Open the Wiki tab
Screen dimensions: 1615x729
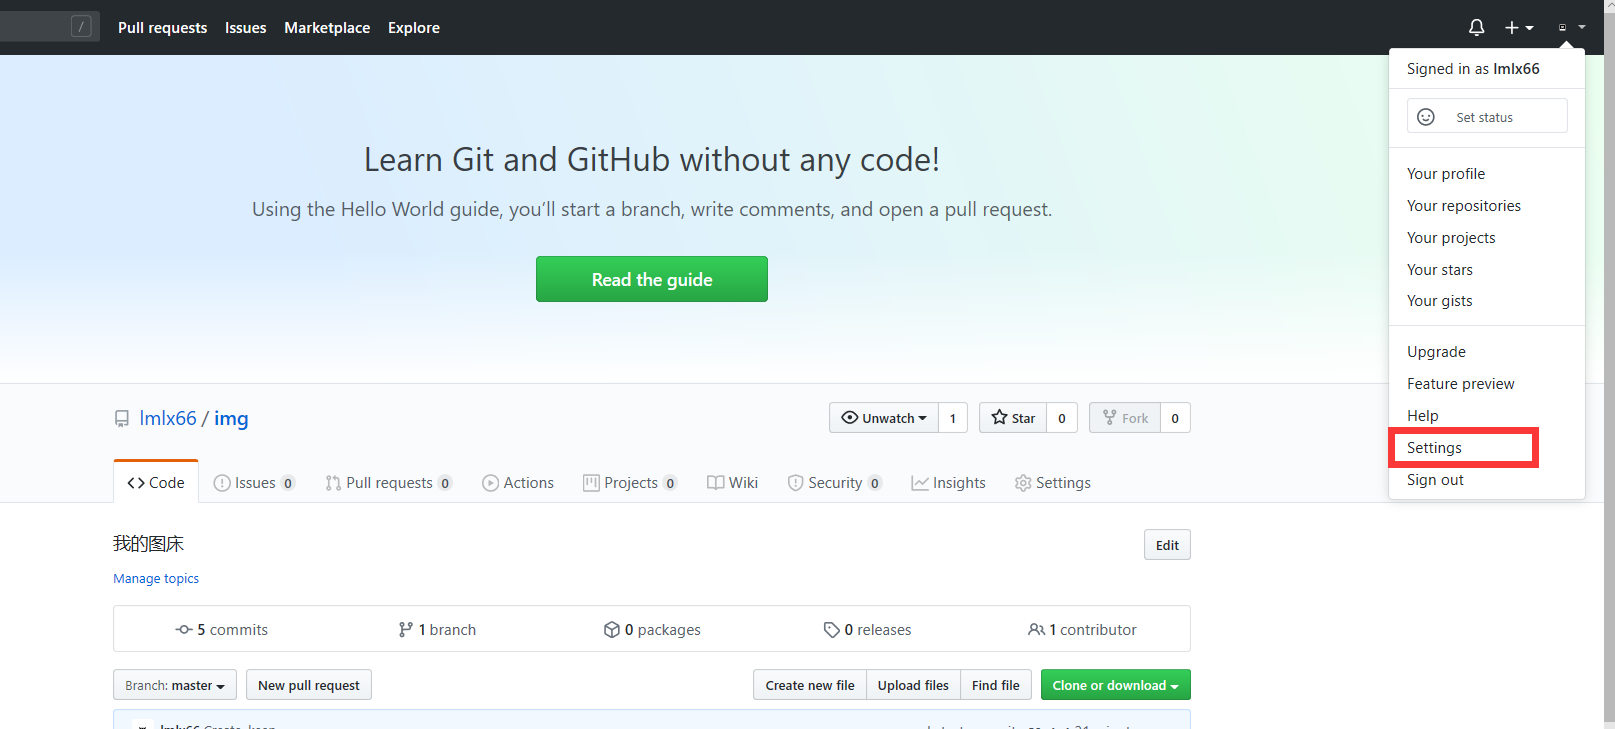(x=732, y=483)
